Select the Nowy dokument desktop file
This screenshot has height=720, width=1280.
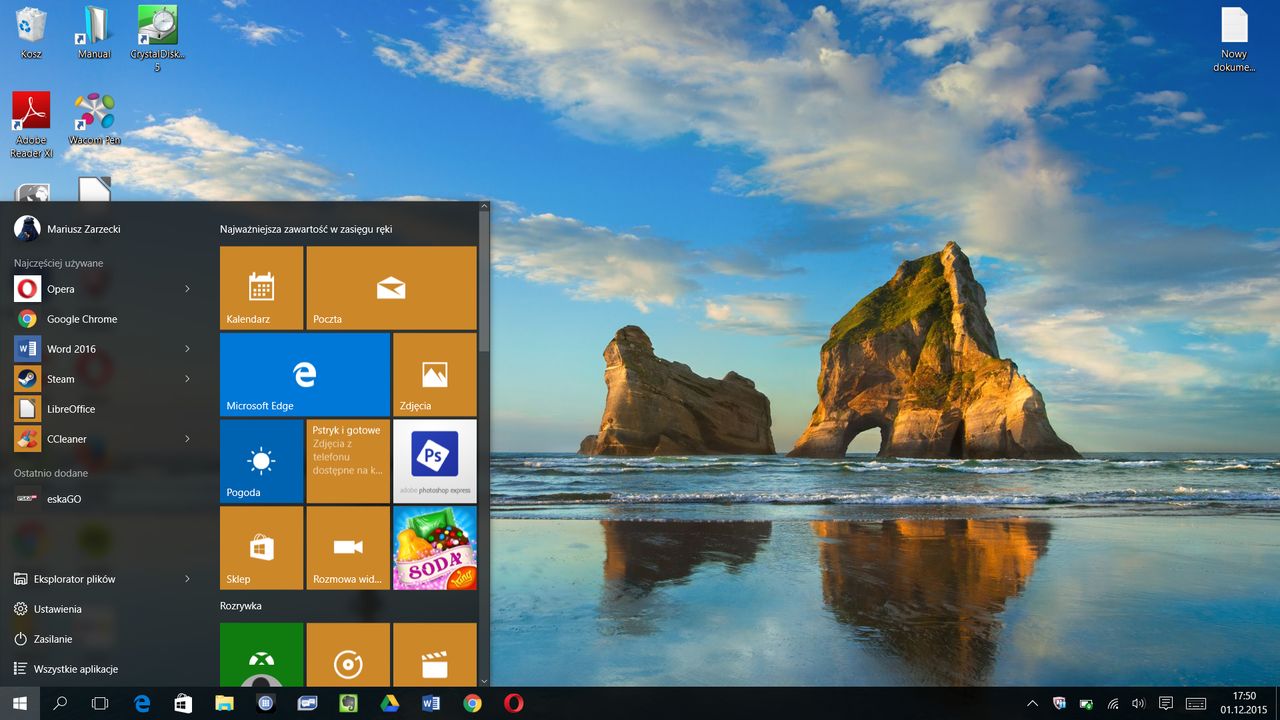(x=1234, y=39)
